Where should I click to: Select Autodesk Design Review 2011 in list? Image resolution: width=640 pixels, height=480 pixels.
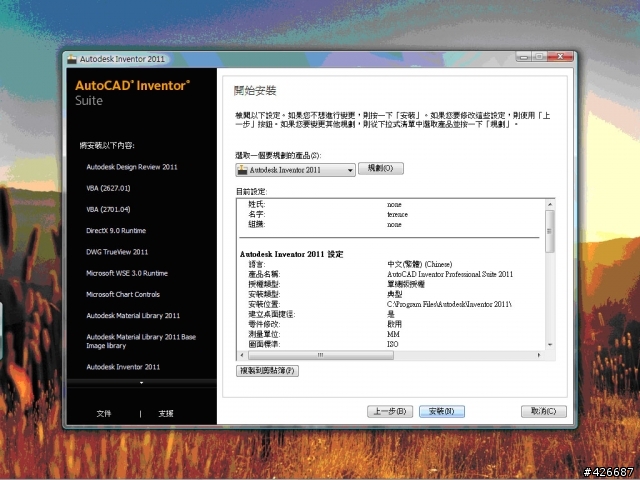click(132, 167)
